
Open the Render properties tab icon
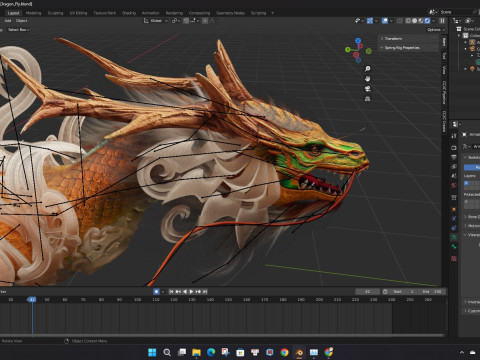pos(454,147)
